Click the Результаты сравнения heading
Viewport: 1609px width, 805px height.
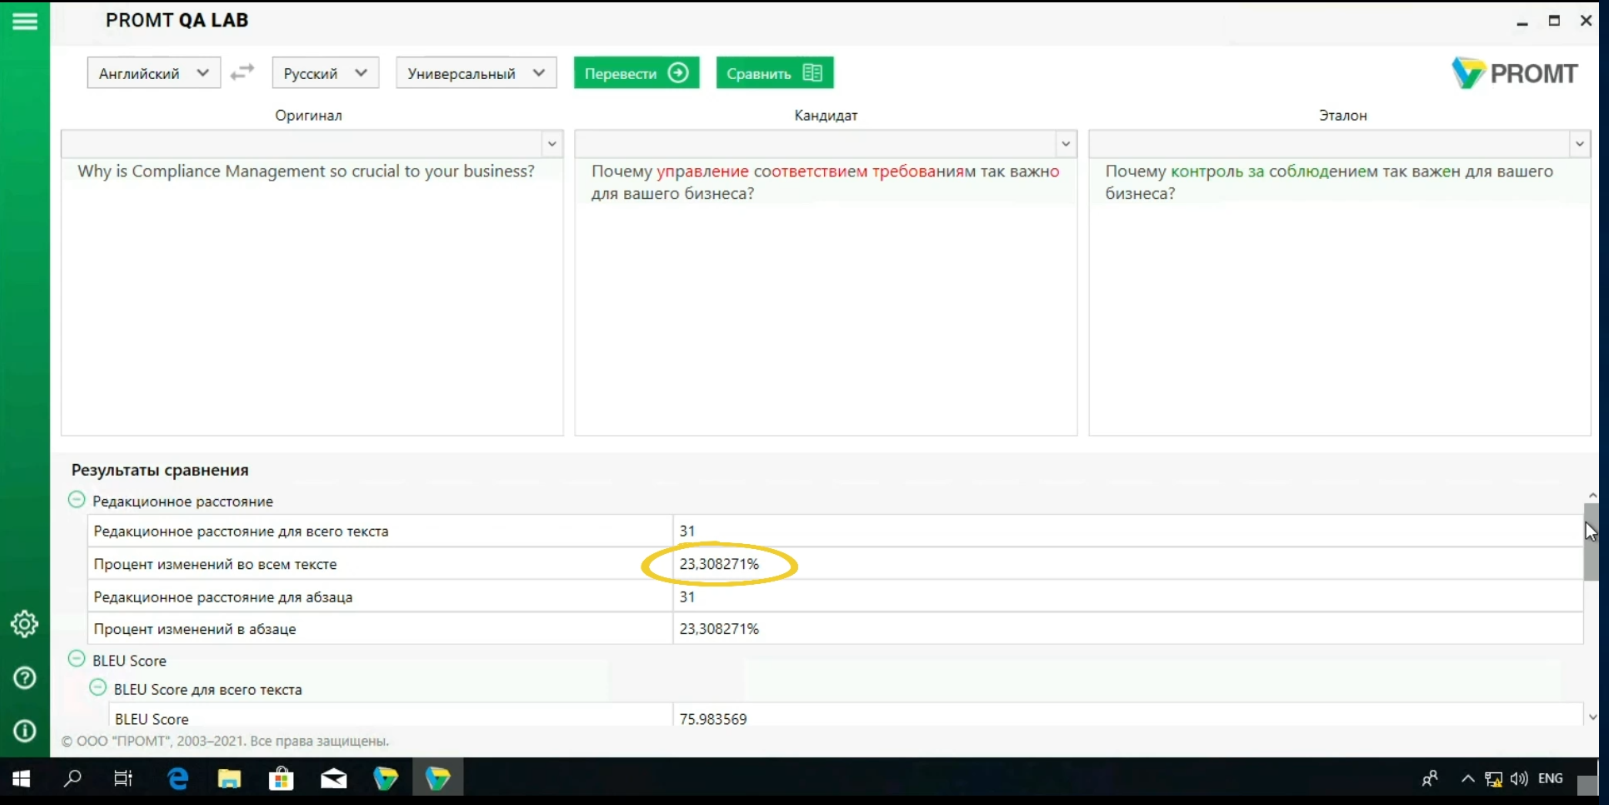pos(160,470)
